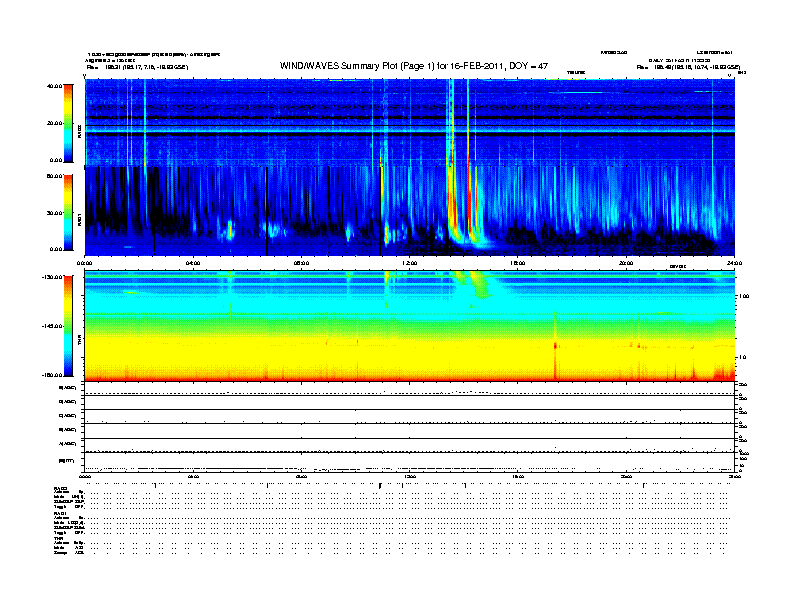This screenshot has height=612, width=792.
Task: Click the top-right position info text line
Action: pos(688,67)
